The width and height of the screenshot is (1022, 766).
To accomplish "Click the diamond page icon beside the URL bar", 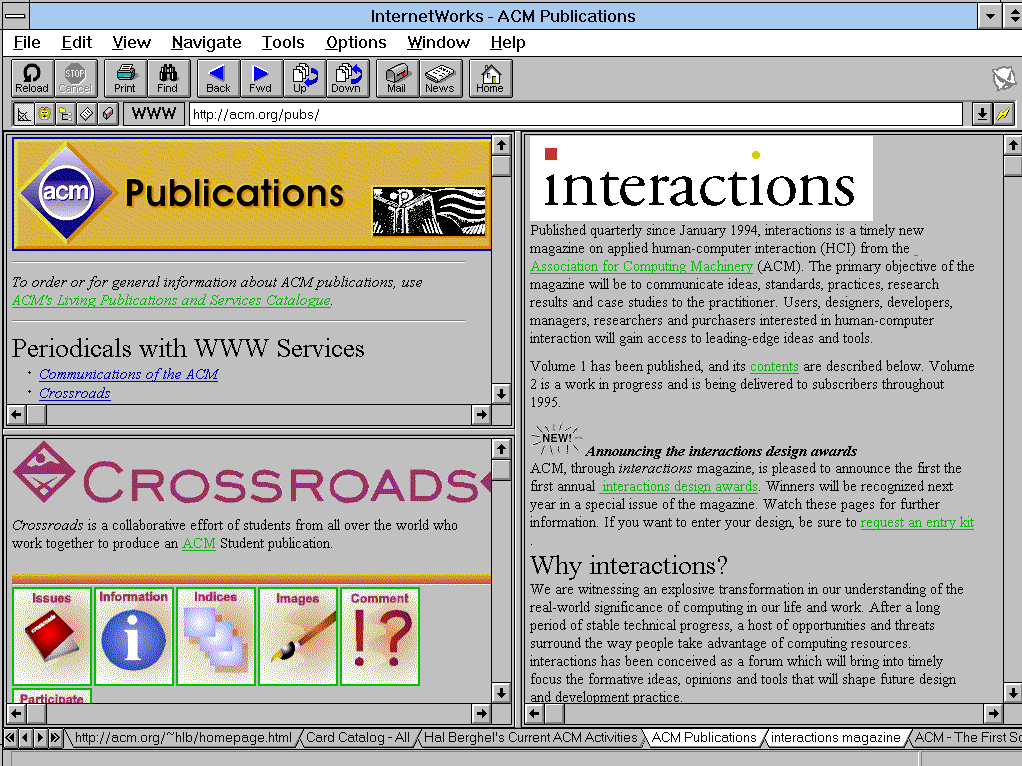I will tap(86, 115).
